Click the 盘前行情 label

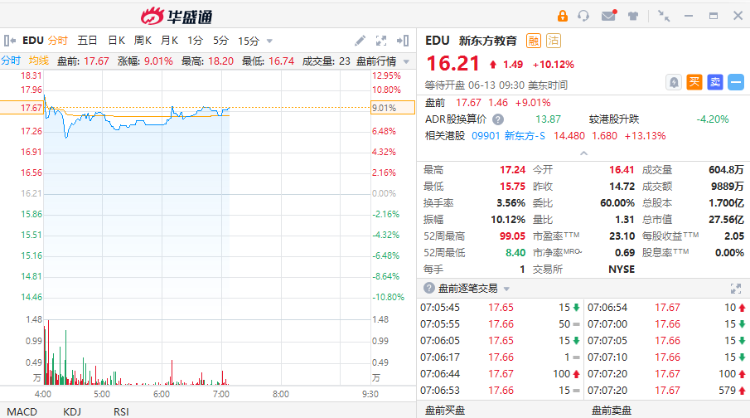pyautogui.click(x=376, y=61)
